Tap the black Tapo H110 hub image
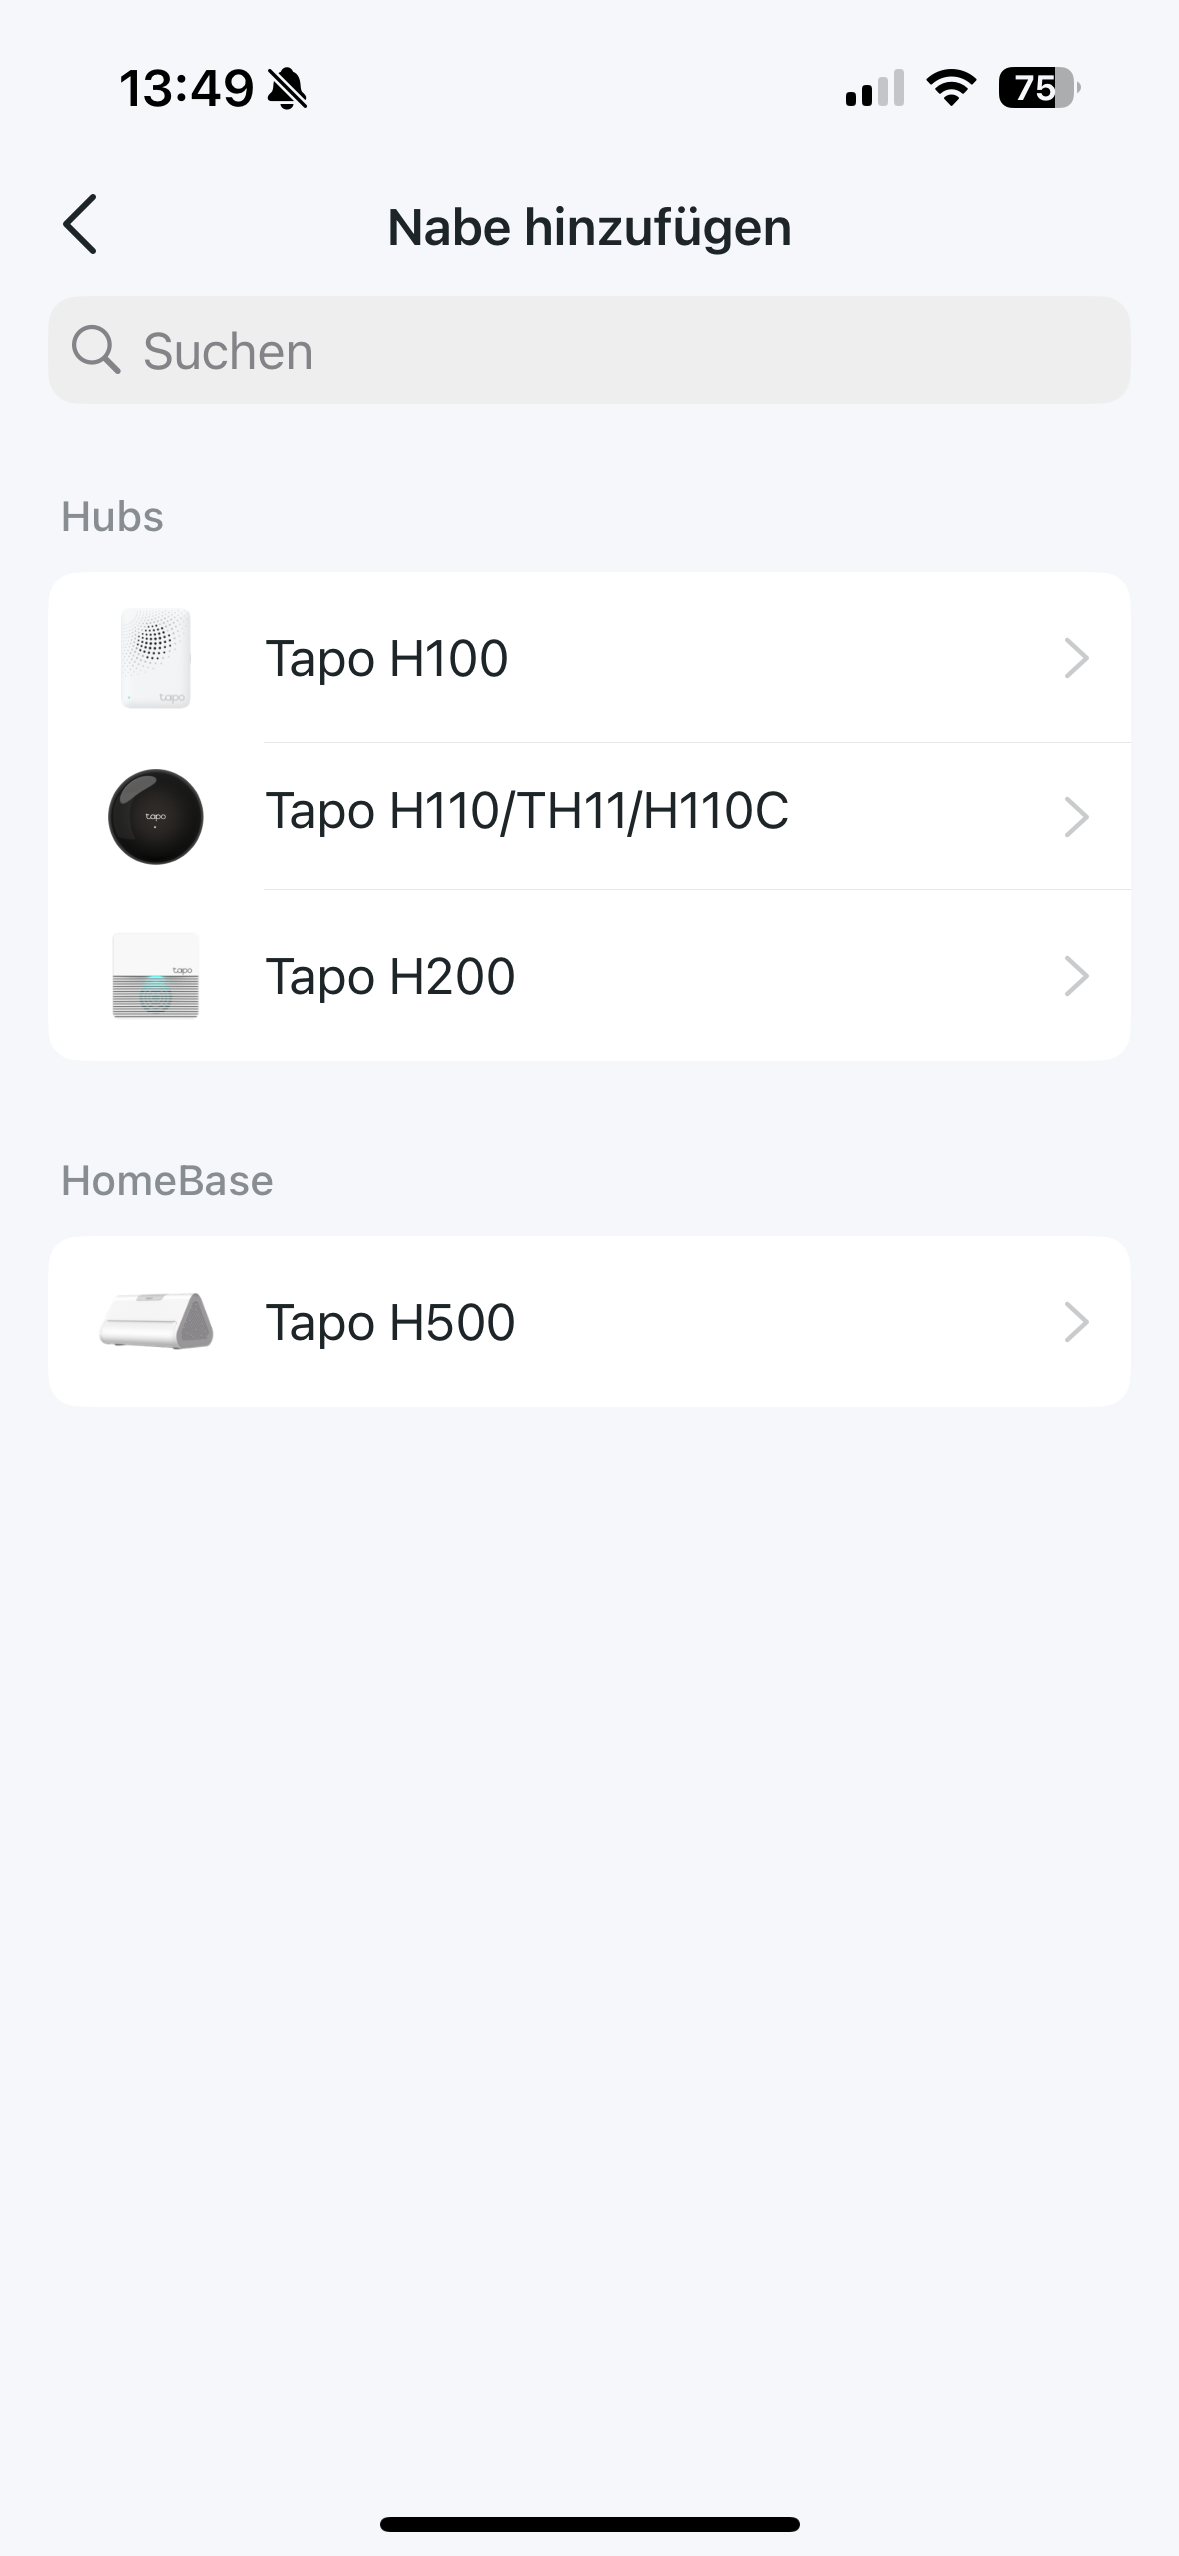The height and width of the screenshot is (2556, 1179). [155, 816]
